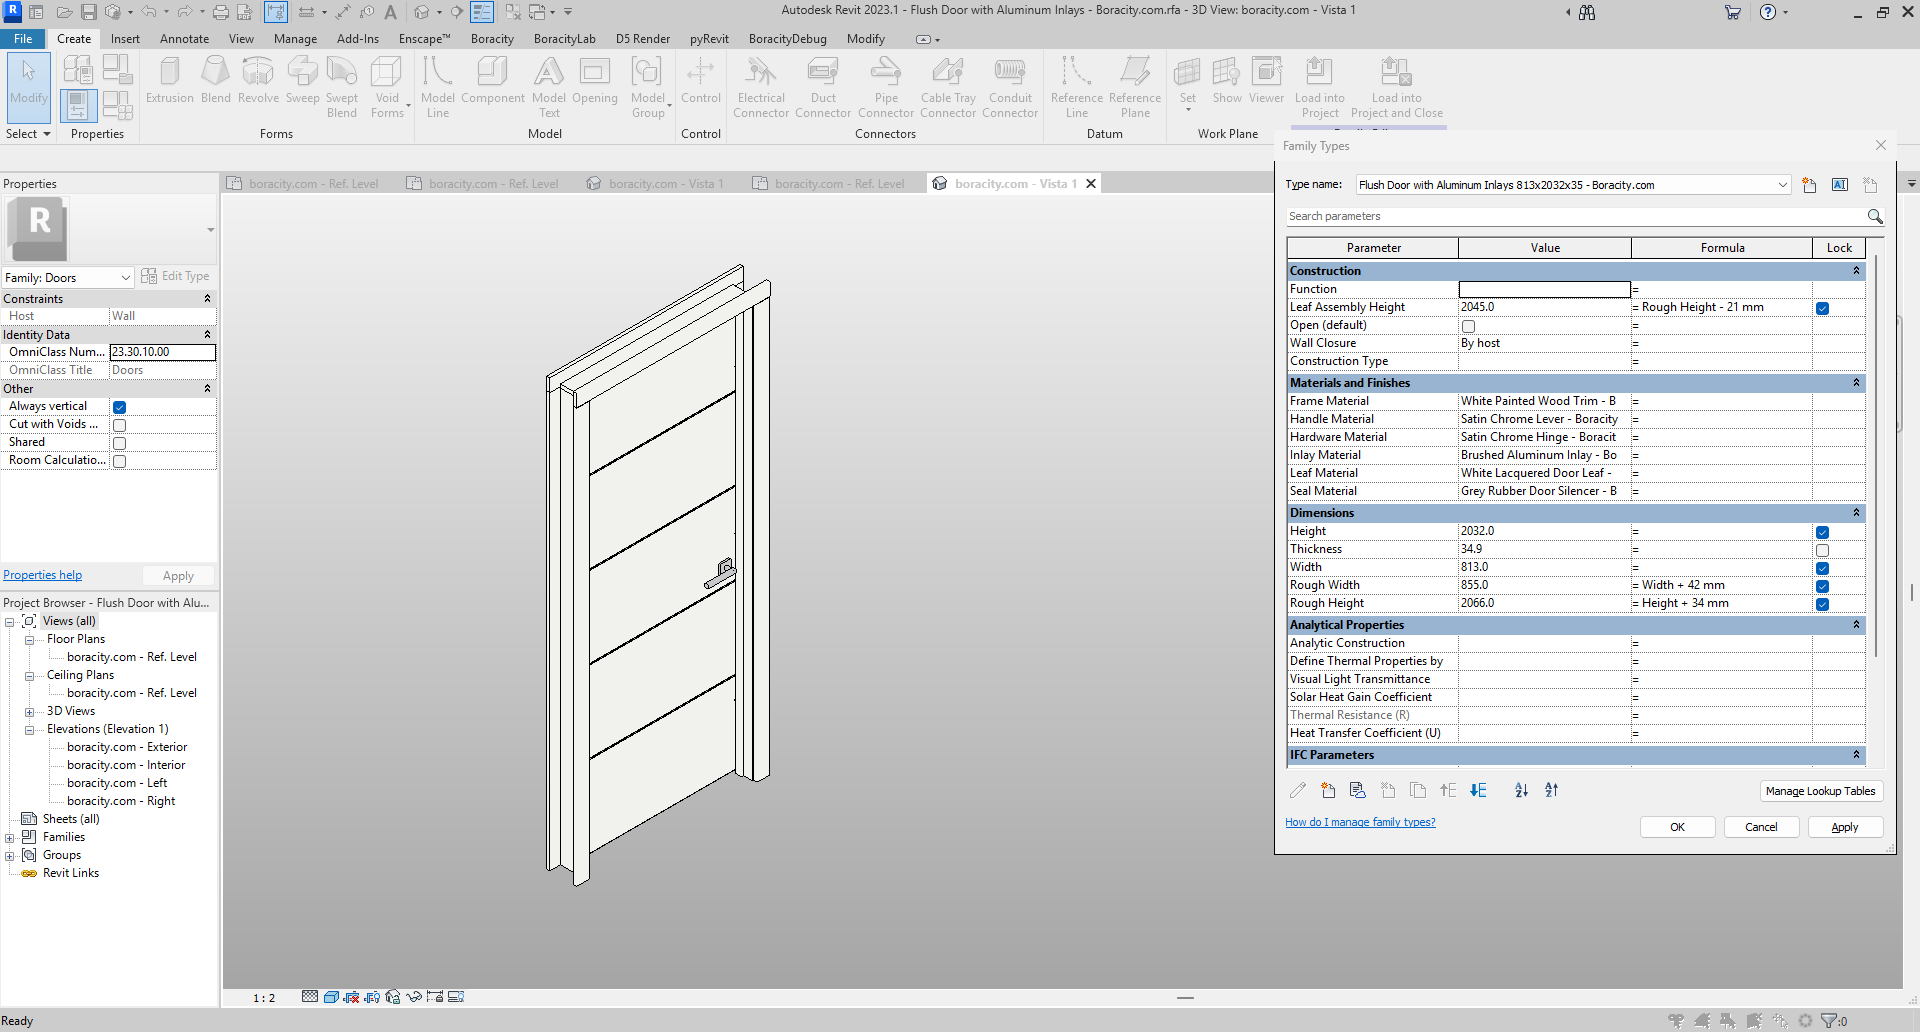
Task: Enable the Cut with Voids checkbox
Action: point(119,425)
